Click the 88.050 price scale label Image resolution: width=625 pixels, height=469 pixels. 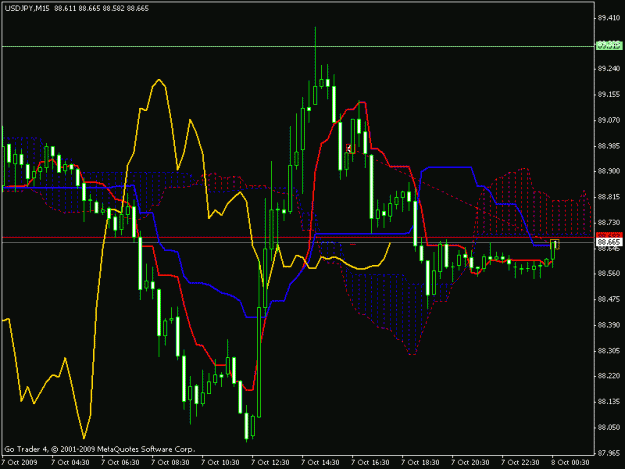click(x=609, y=428)
